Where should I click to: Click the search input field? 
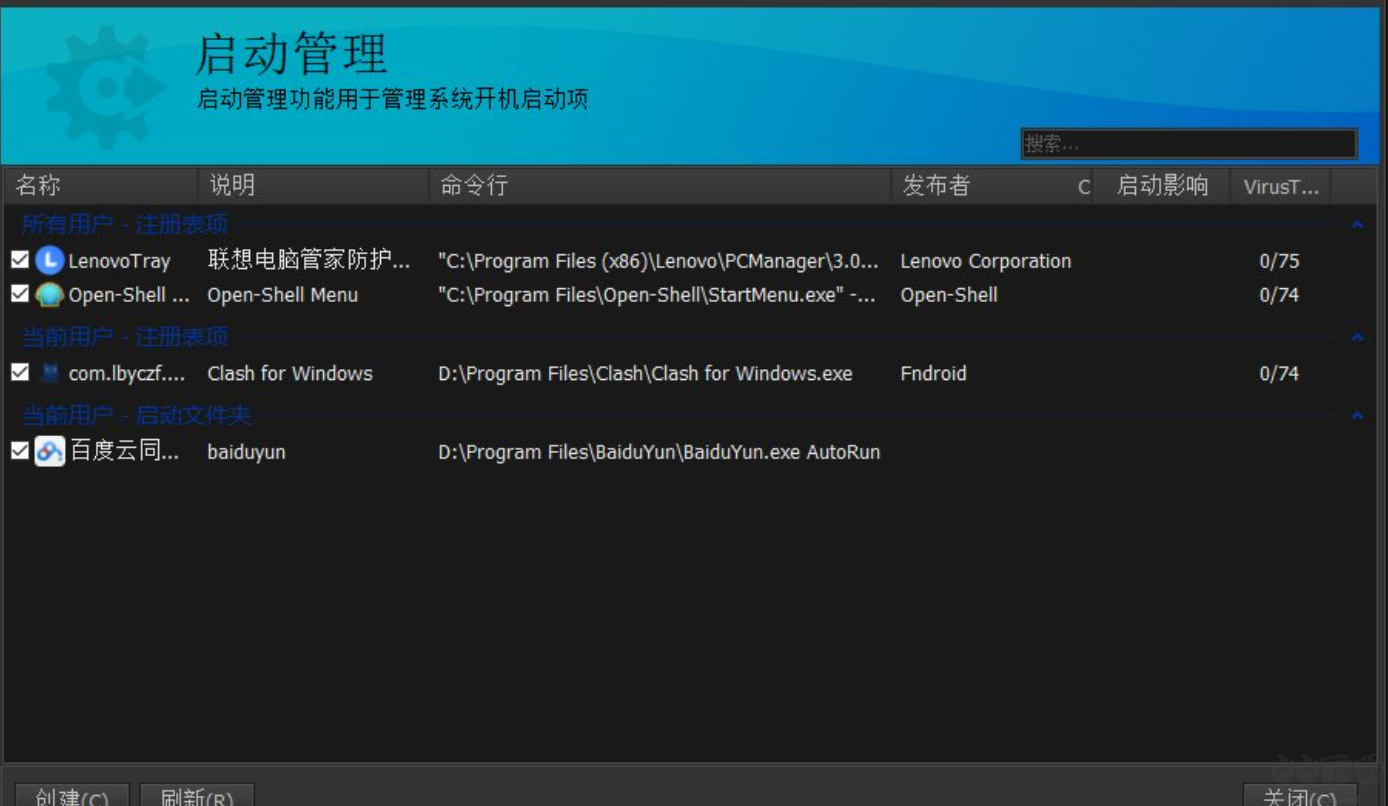point(1190,143)
